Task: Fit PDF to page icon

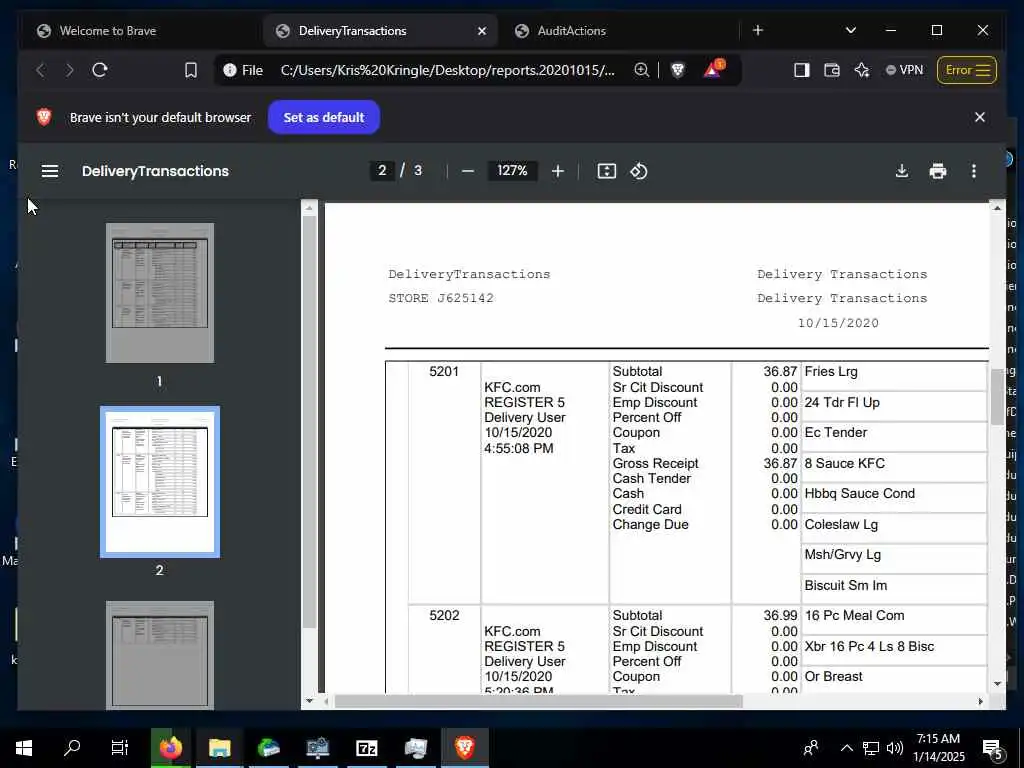Action: click(607, 171)
